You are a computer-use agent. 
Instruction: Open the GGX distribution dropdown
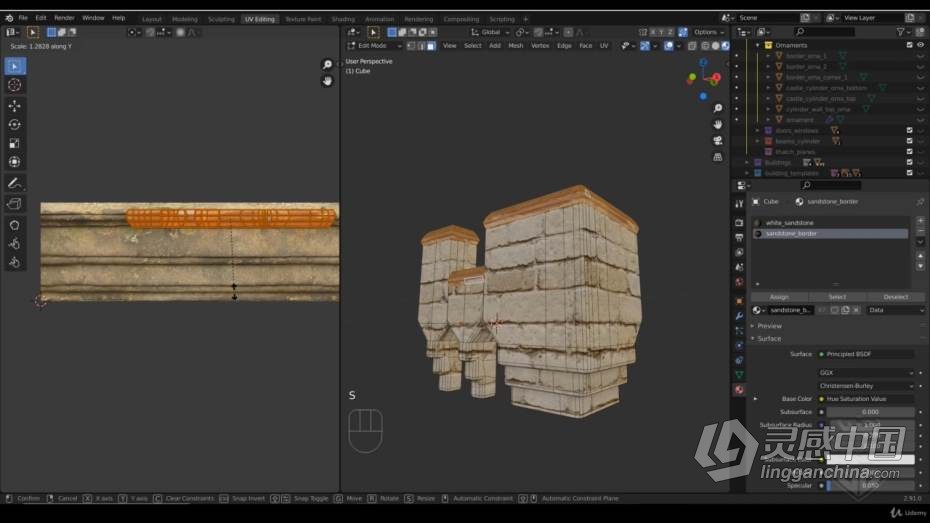[x=866, y=373]
